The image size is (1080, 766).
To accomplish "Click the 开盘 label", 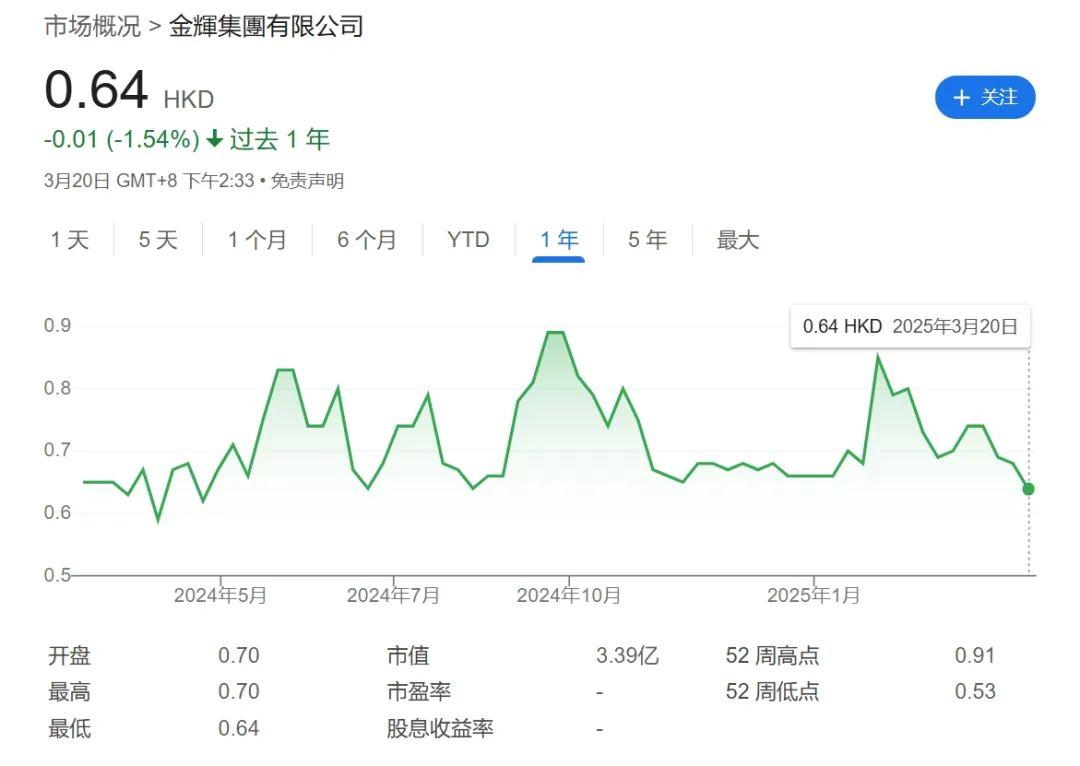I will [x=69, y=656].
